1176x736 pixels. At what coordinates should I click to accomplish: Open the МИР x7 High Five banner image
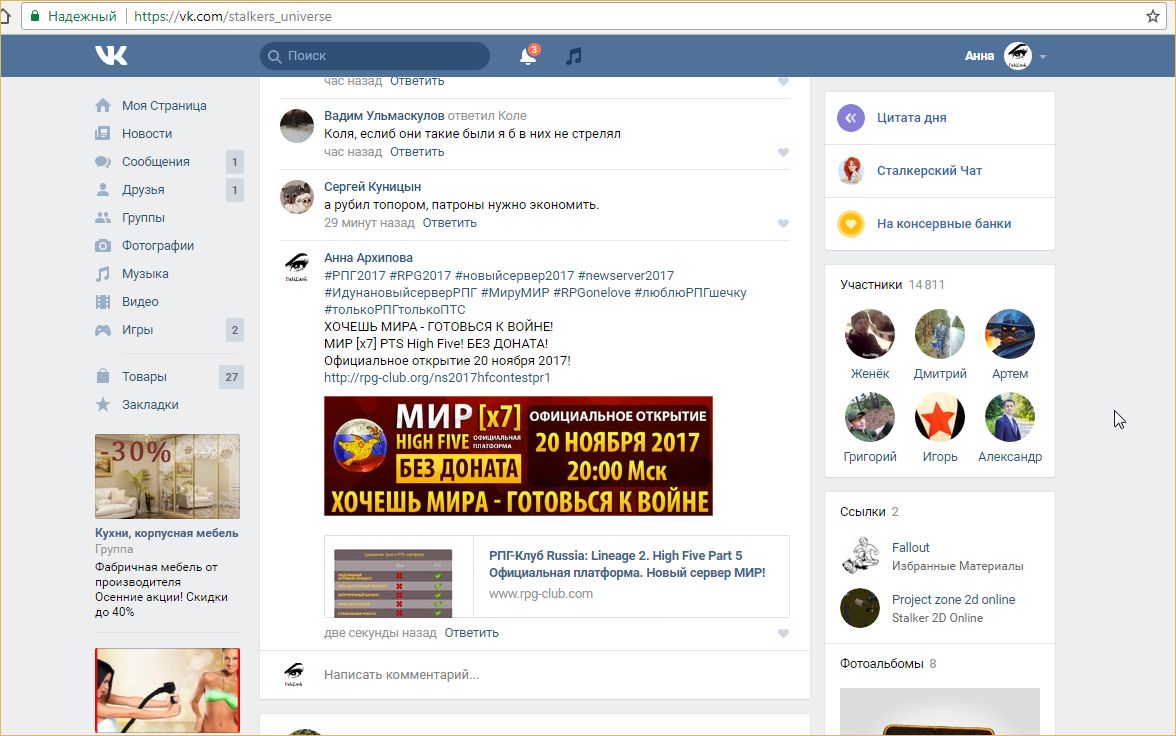[518, 456]
